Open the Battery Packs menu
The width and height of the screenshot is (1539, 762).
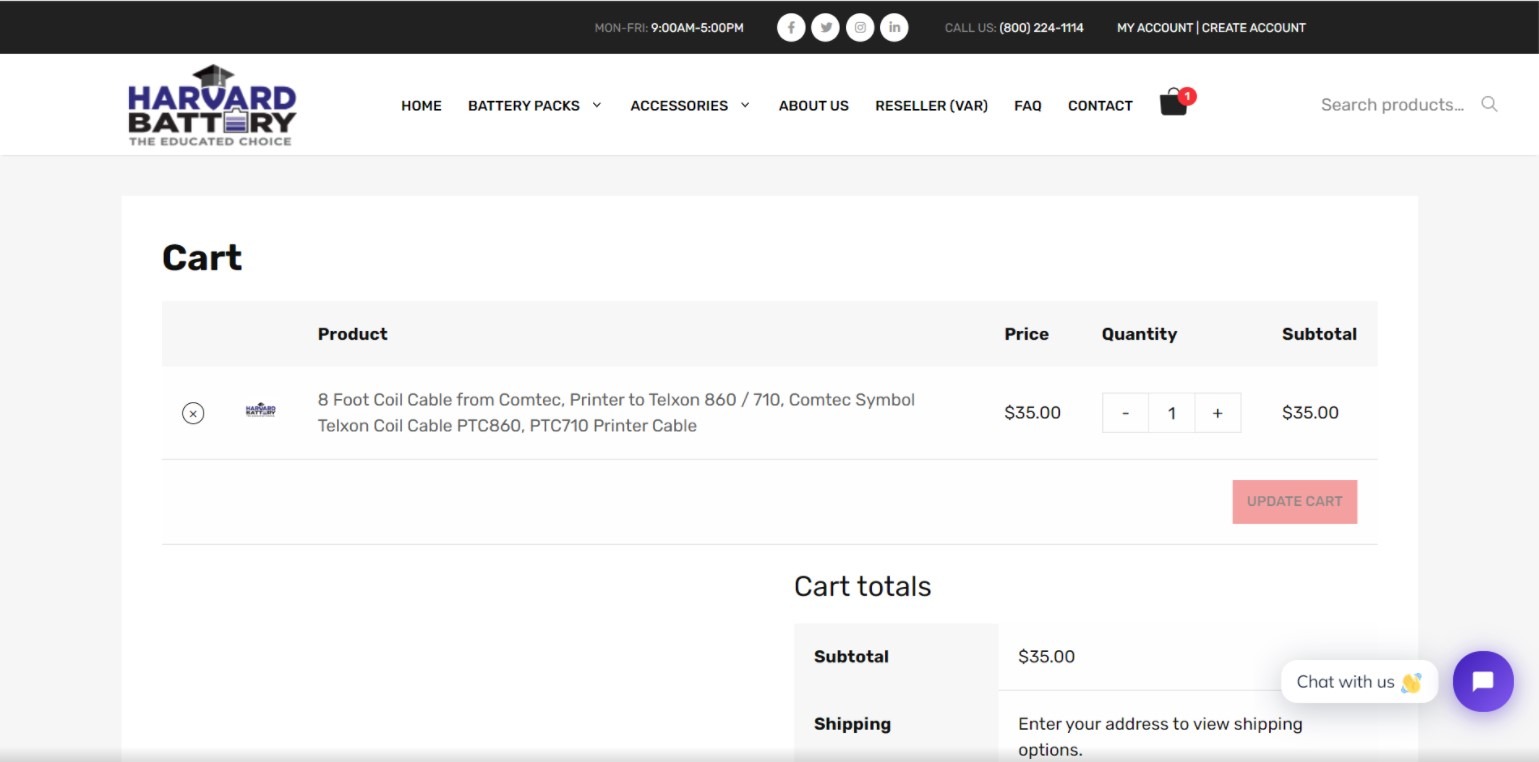524,105
